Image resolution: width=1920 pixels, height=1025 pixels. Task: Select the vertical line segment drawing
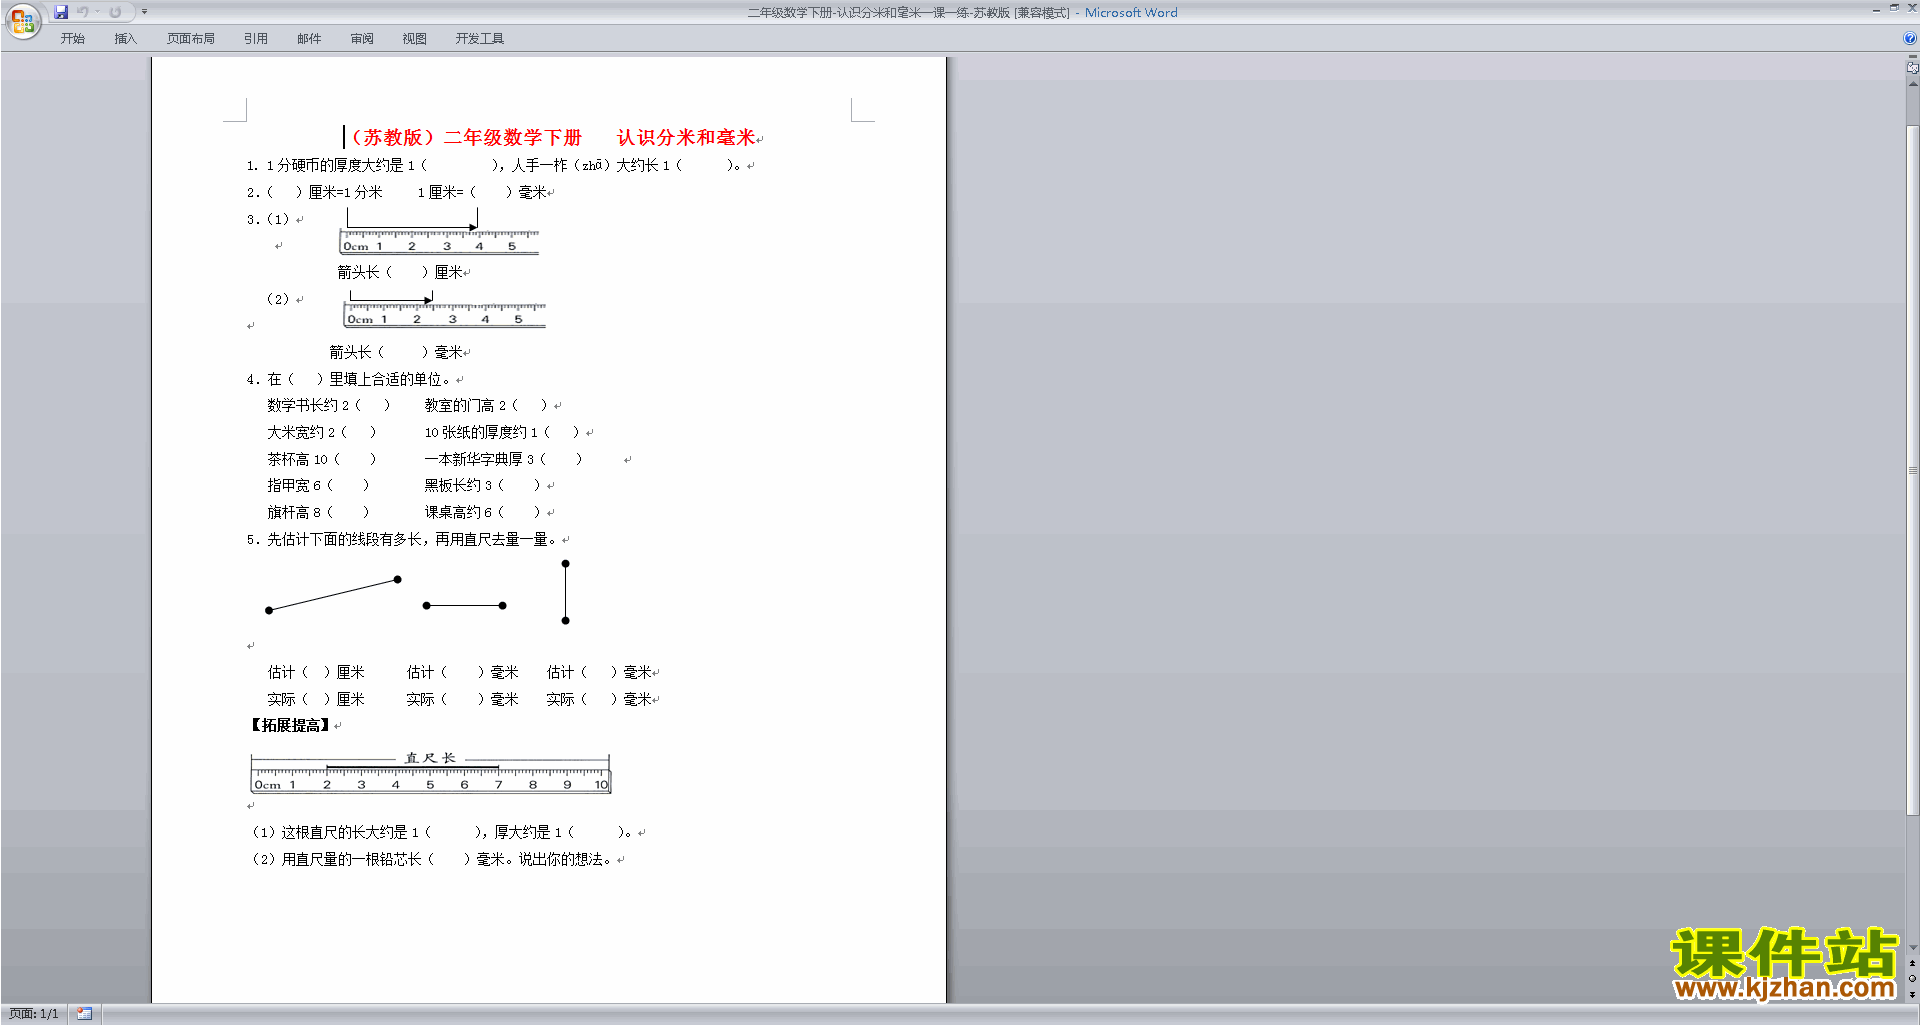click(565, 592)
